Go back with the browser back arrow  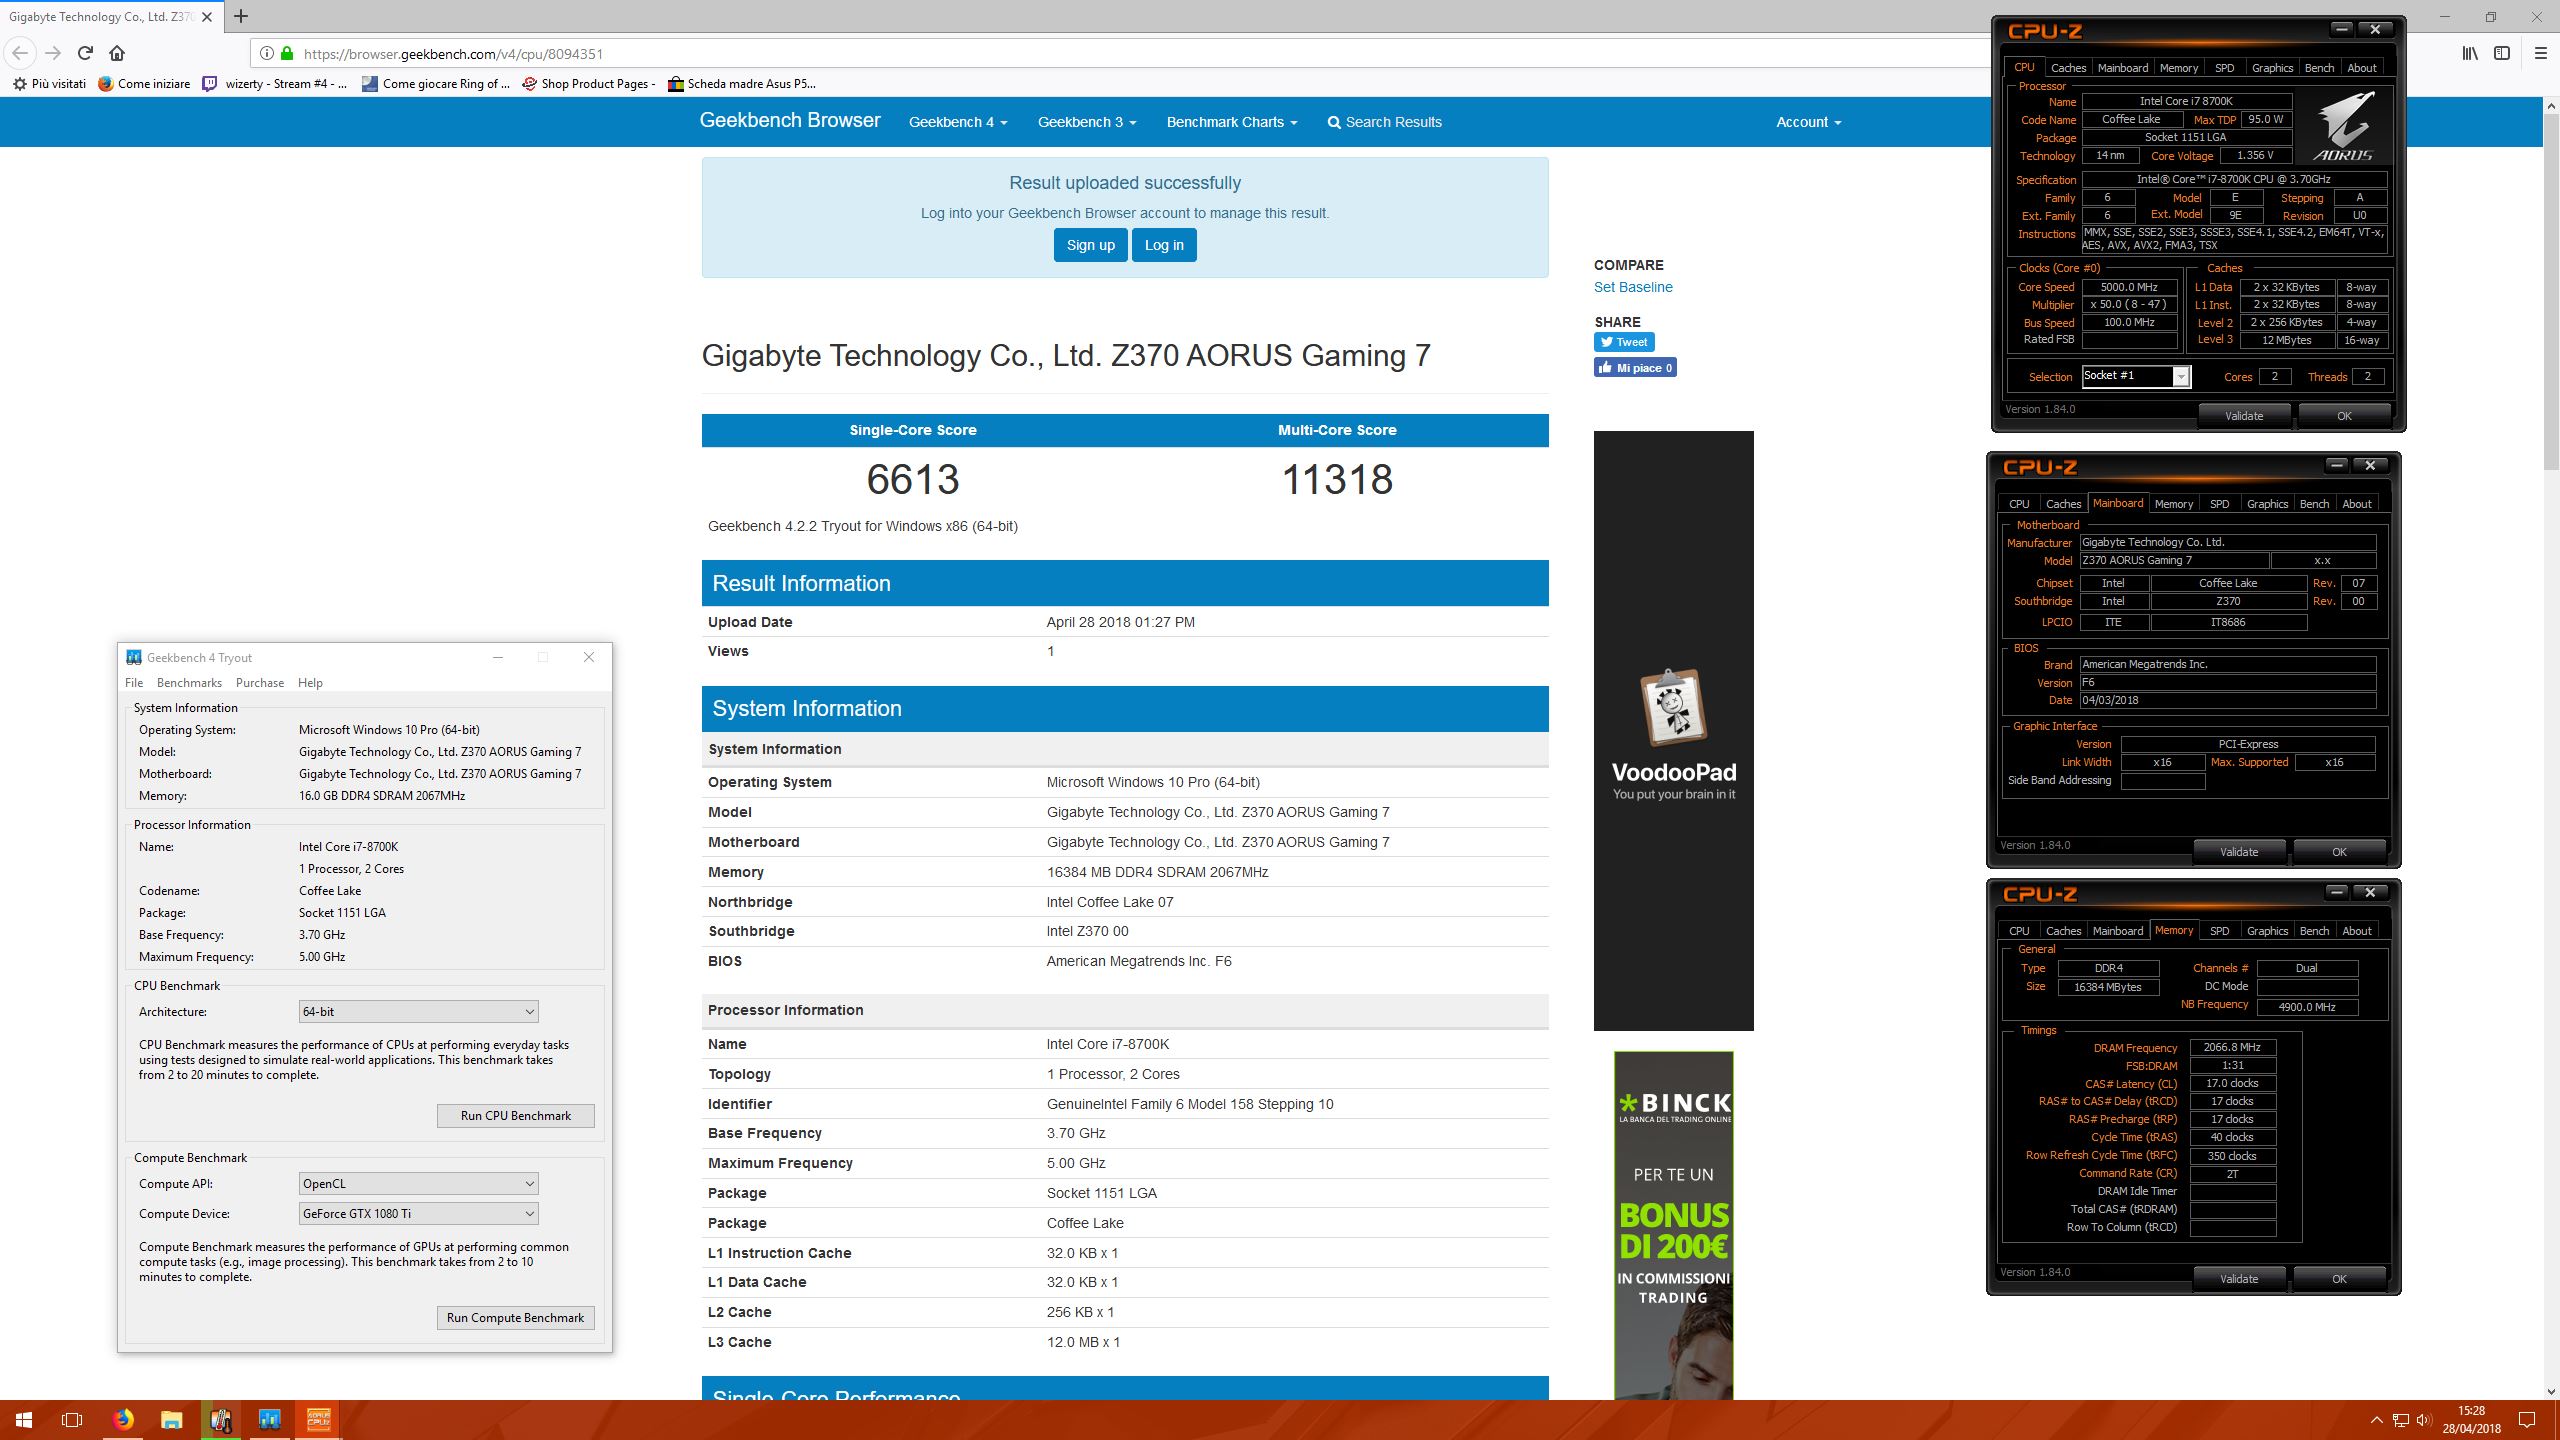coord(20,53)
